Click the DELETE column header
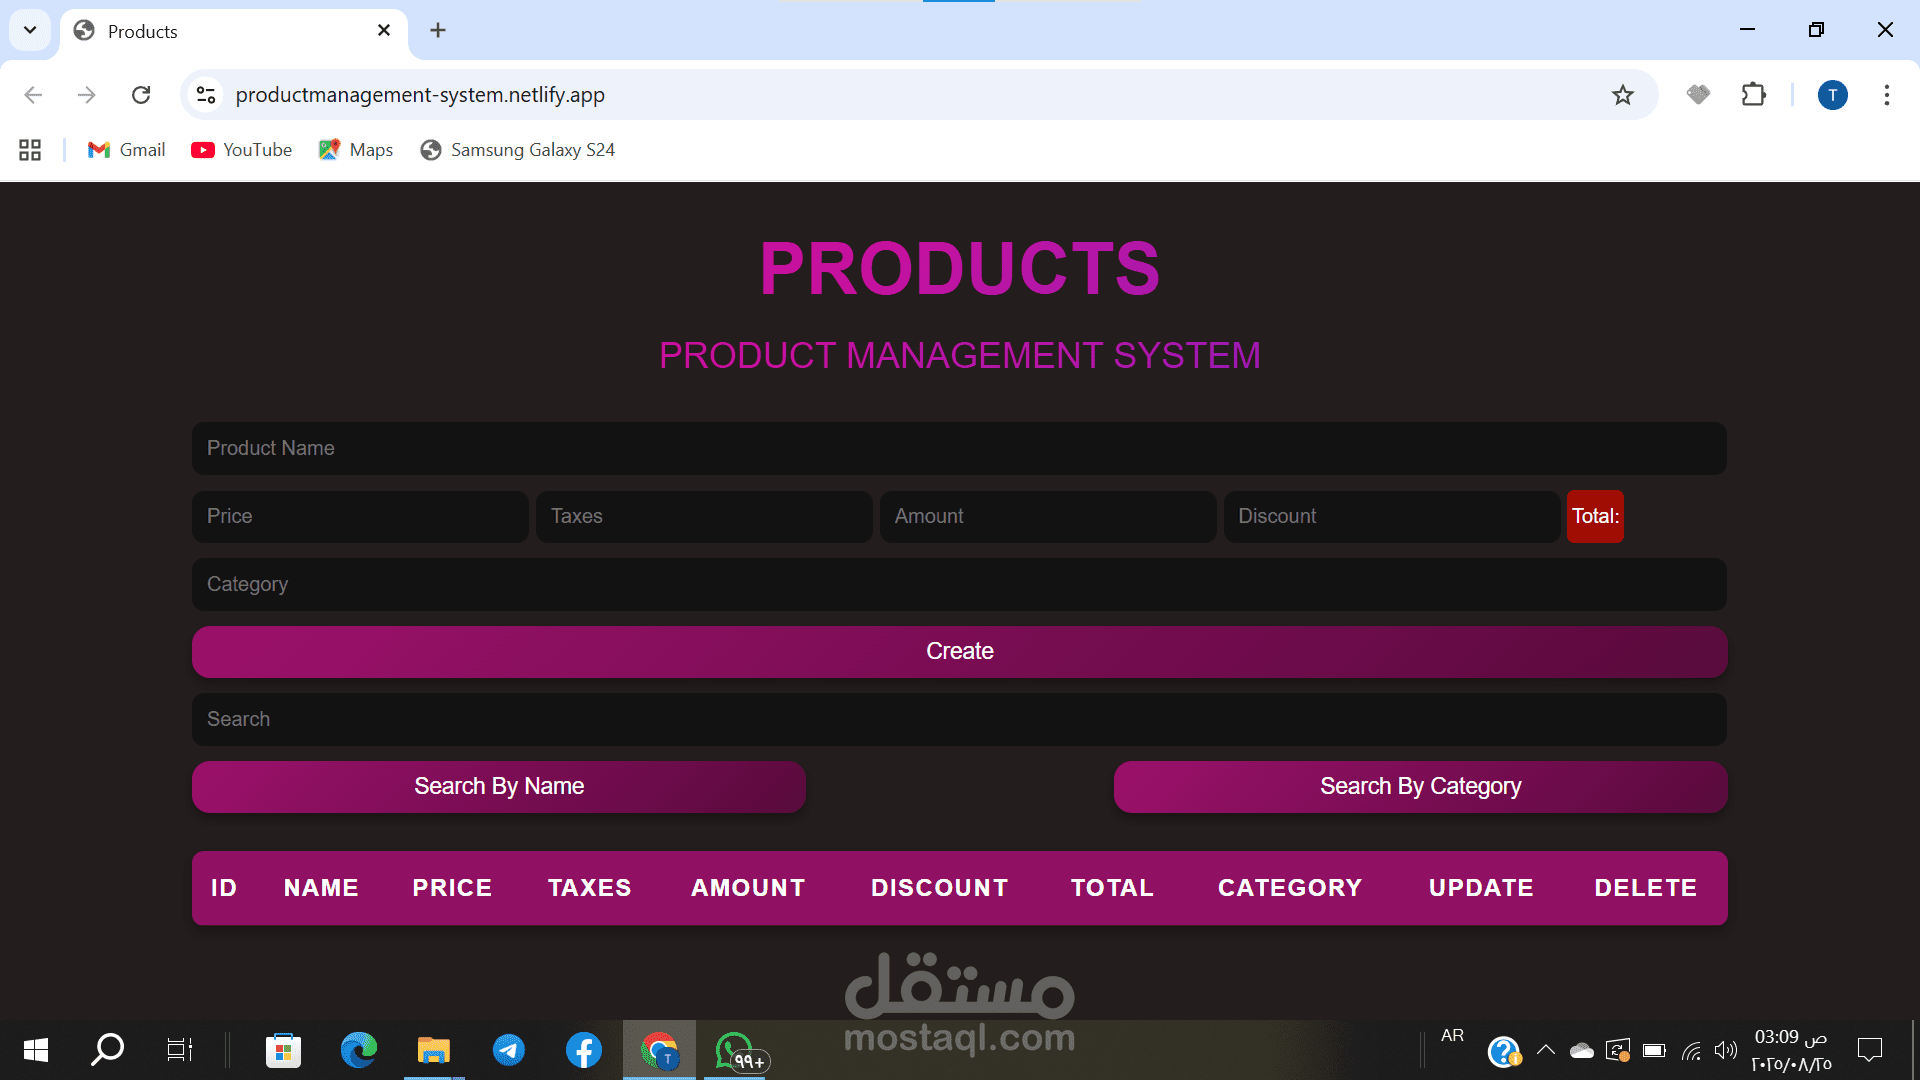This screenshot has height=1080, width=1920. (x=1646, y=888)
